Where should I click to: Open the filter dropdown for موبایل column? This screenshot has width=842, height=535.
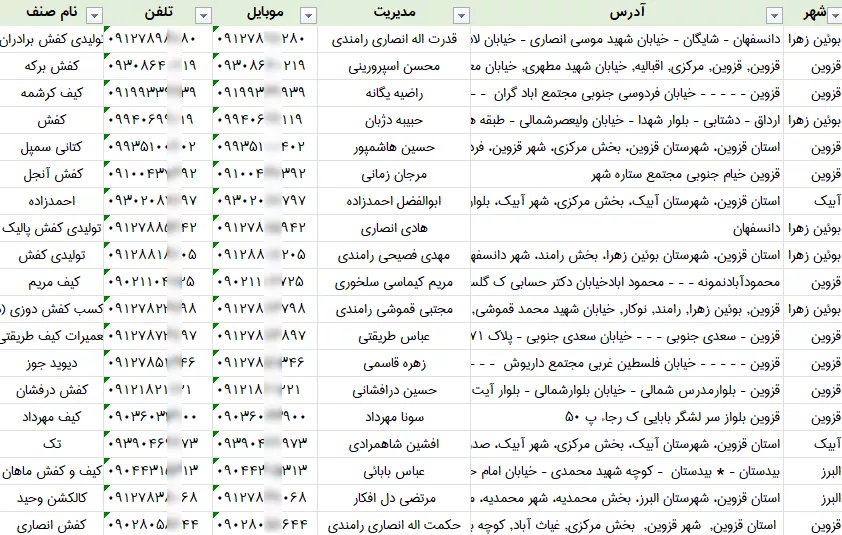[x=308, y=16]
